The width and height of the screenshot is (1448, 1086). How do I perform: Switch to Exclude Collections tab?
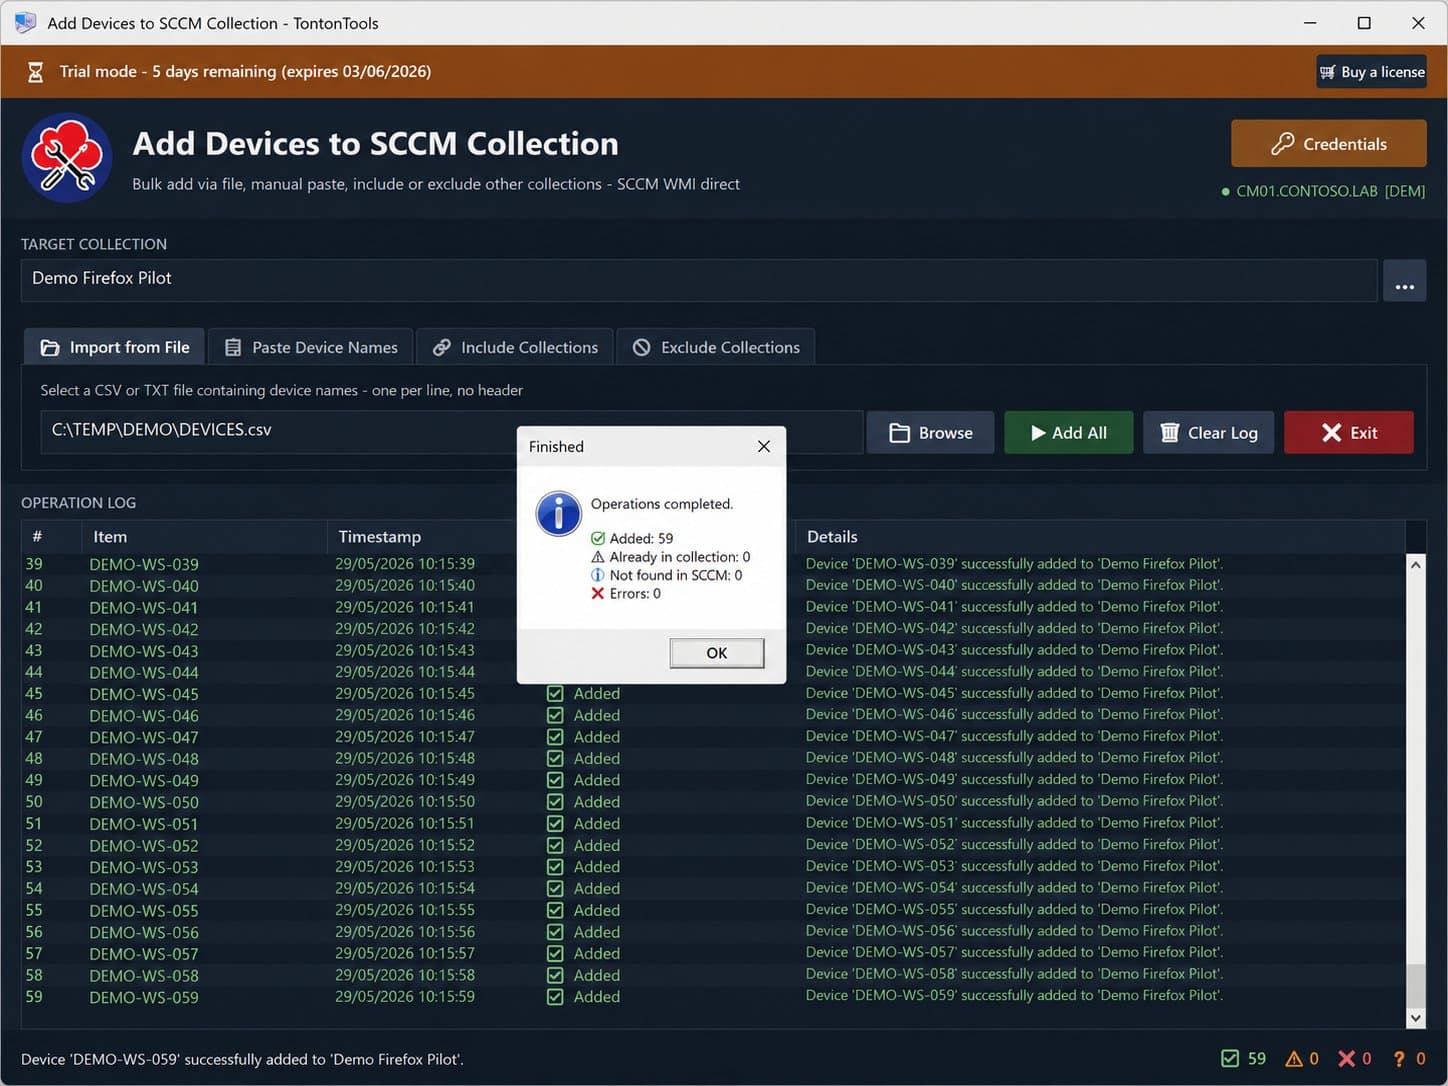(x=716, y=347)
